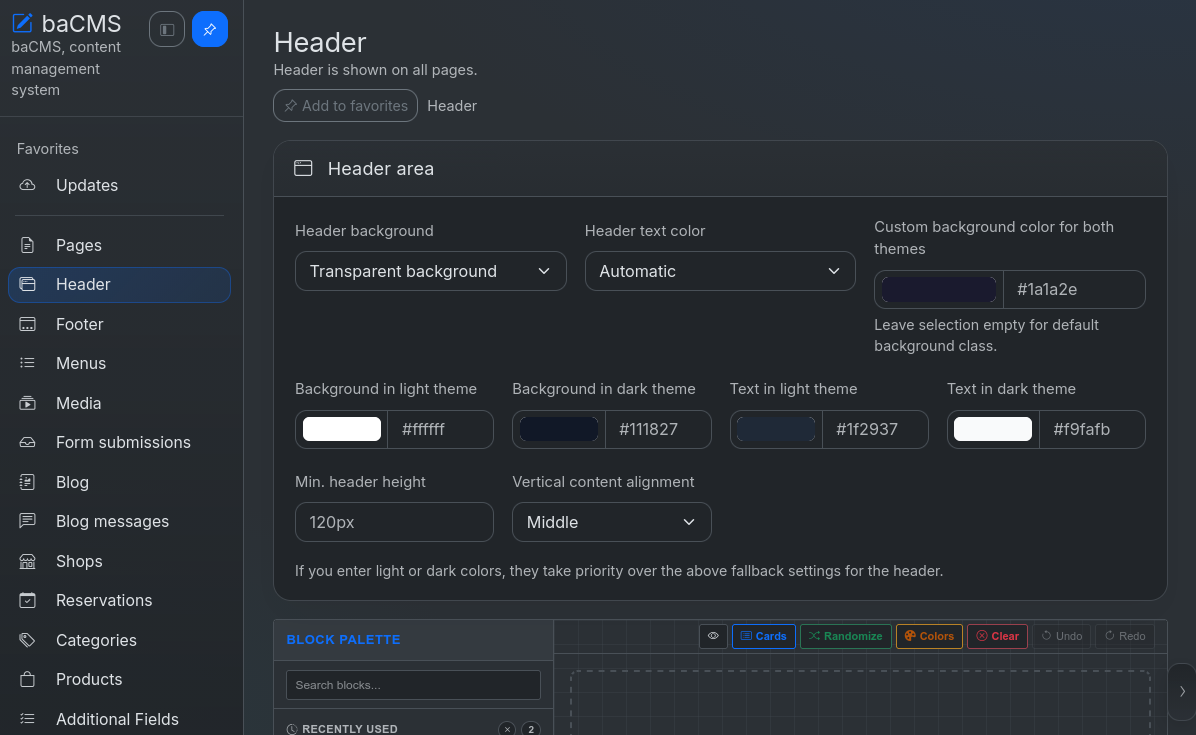Click the red Clear button
Viewport: 1196px width, 735px height.
pyautogui.click(x=997, y=636)
